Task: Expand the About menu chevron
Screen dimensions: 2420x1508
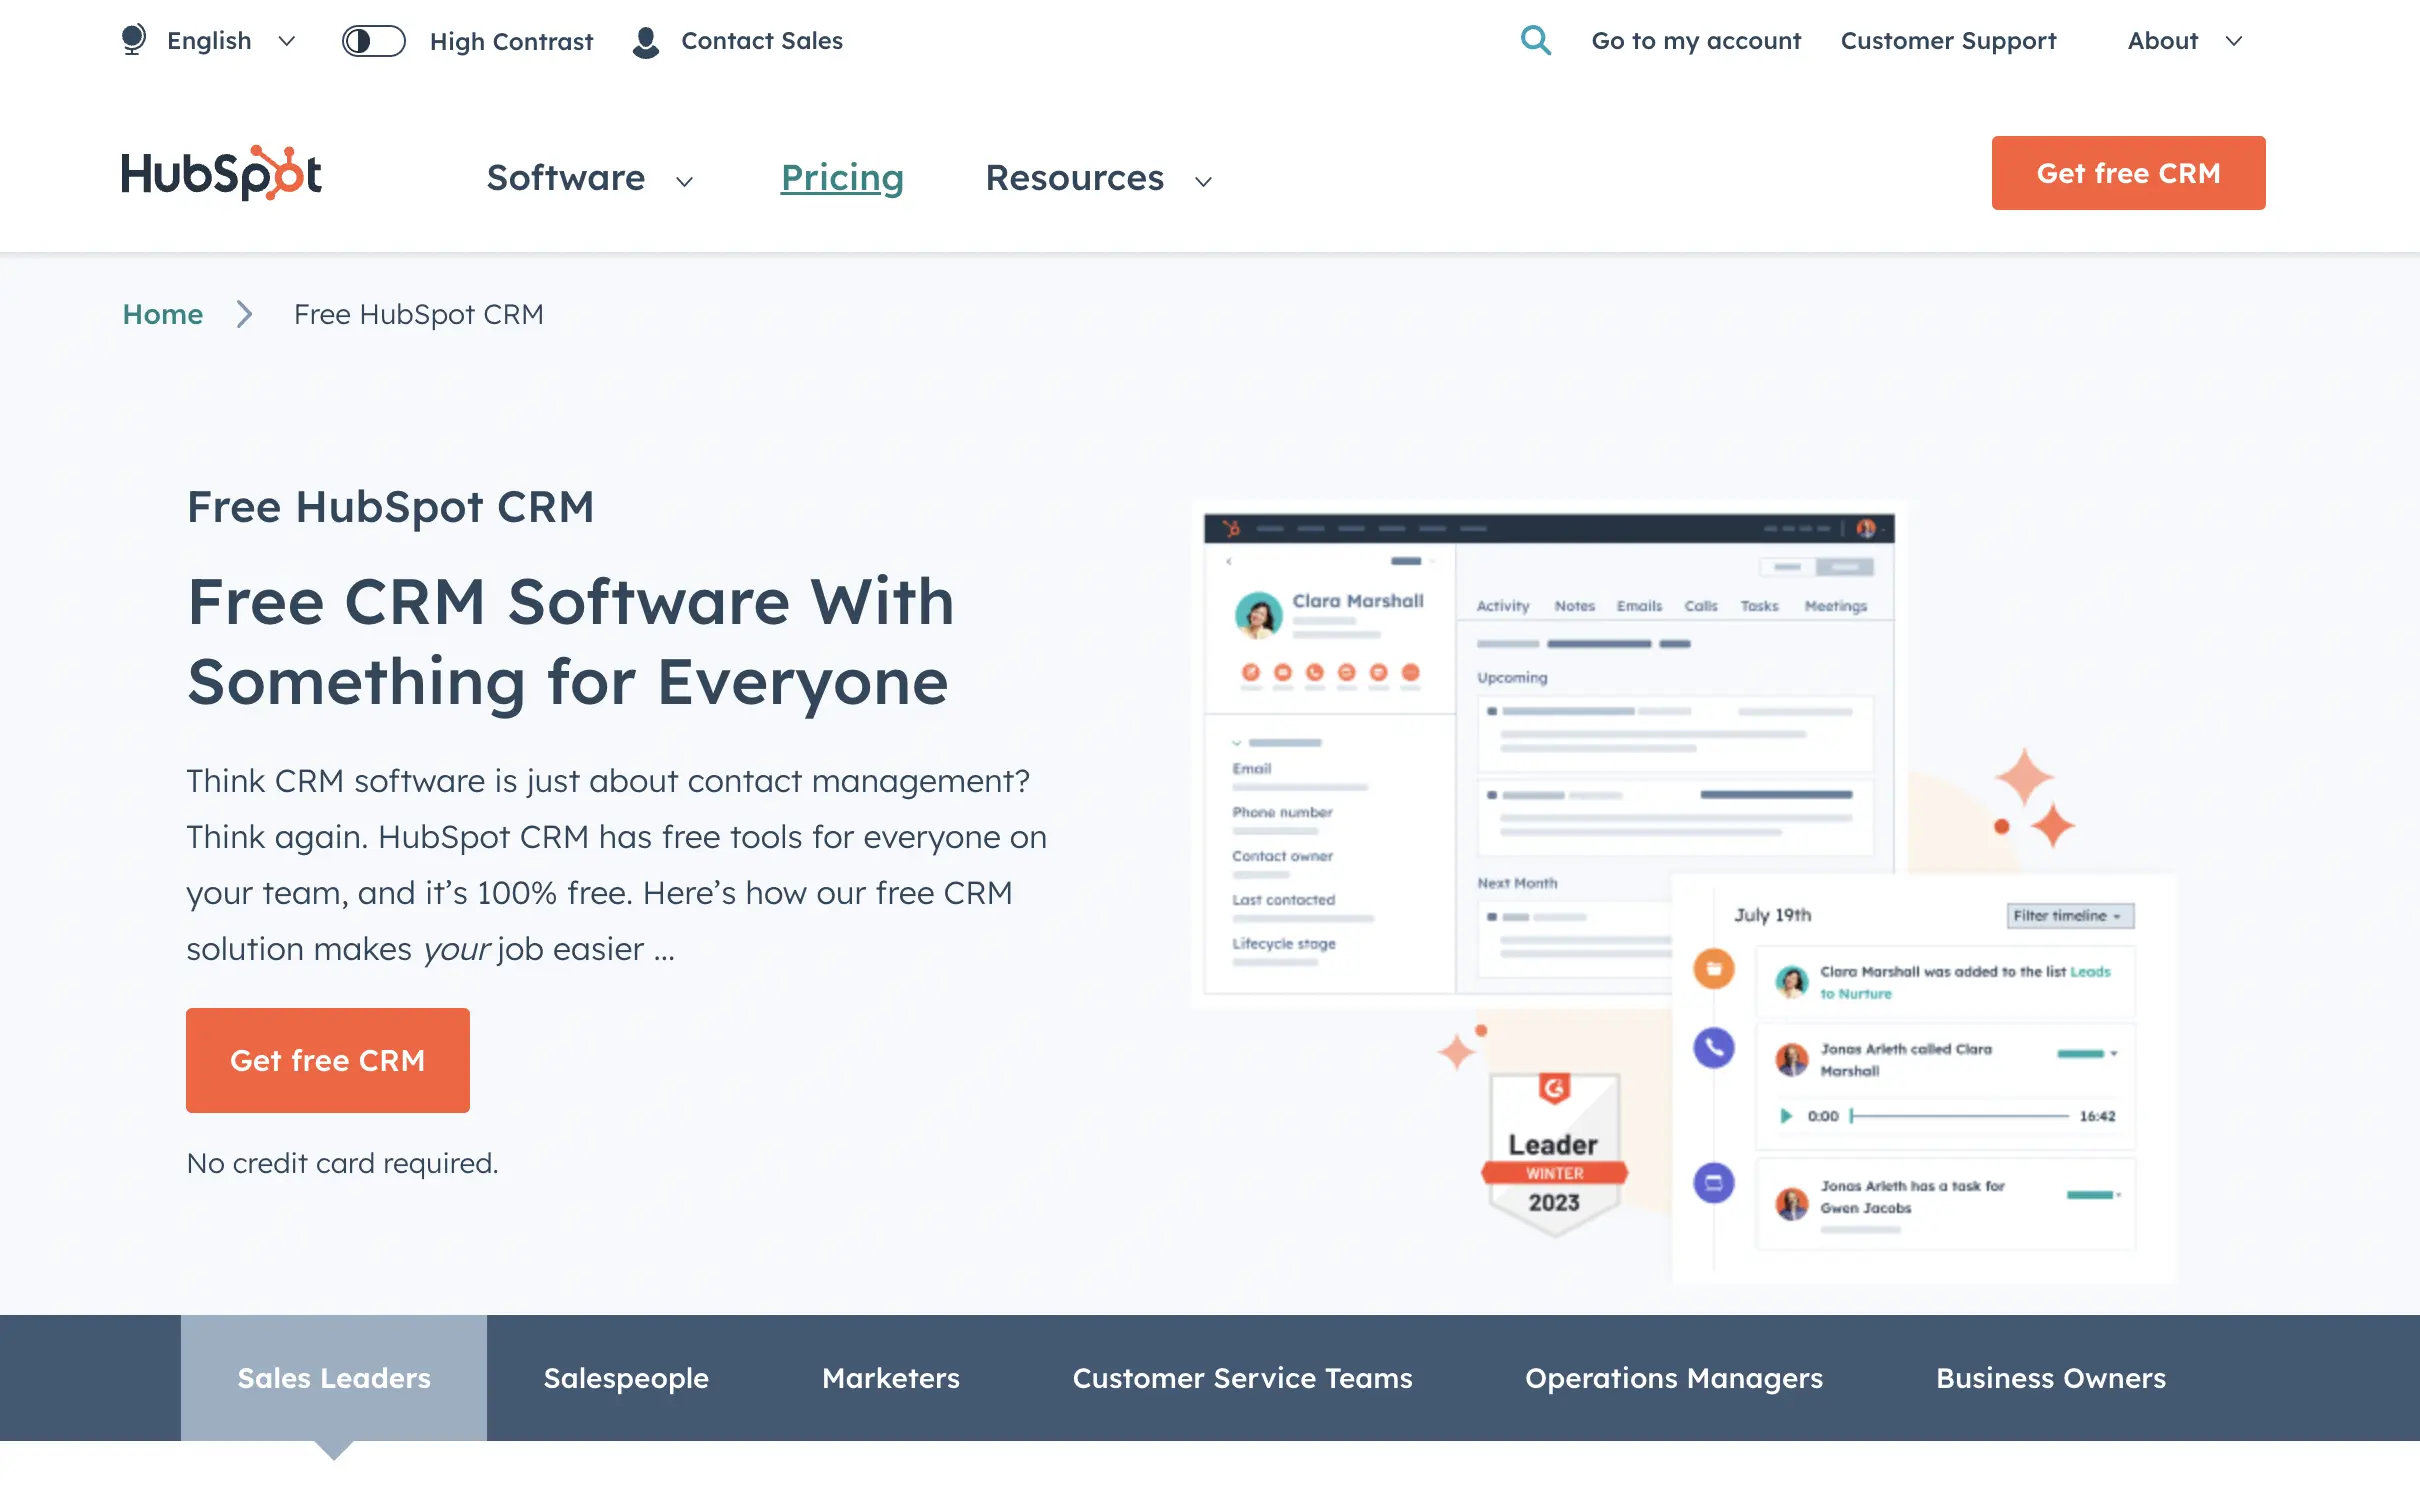Action: coord(2234,41)
